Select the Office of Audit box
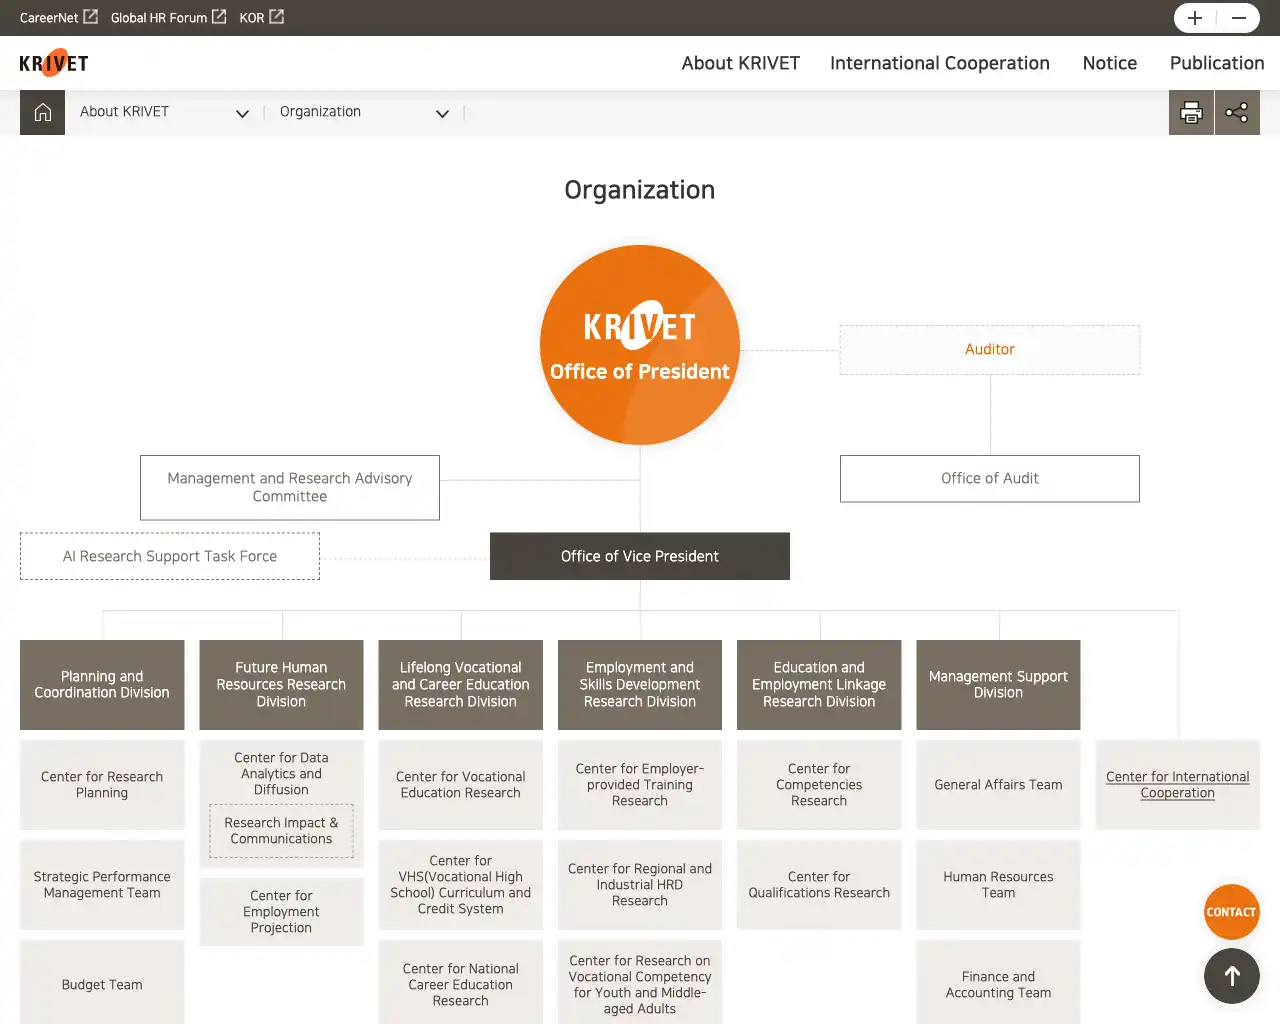Viewport: 1280px width, 1024px height. point(990,479)
